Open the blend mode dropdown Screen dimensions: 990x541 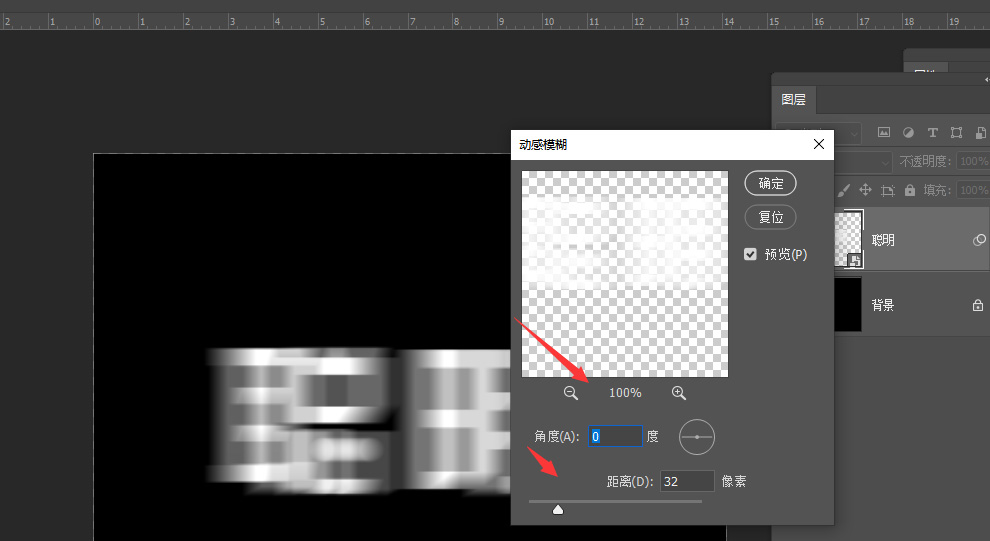(x=863, y=162)
